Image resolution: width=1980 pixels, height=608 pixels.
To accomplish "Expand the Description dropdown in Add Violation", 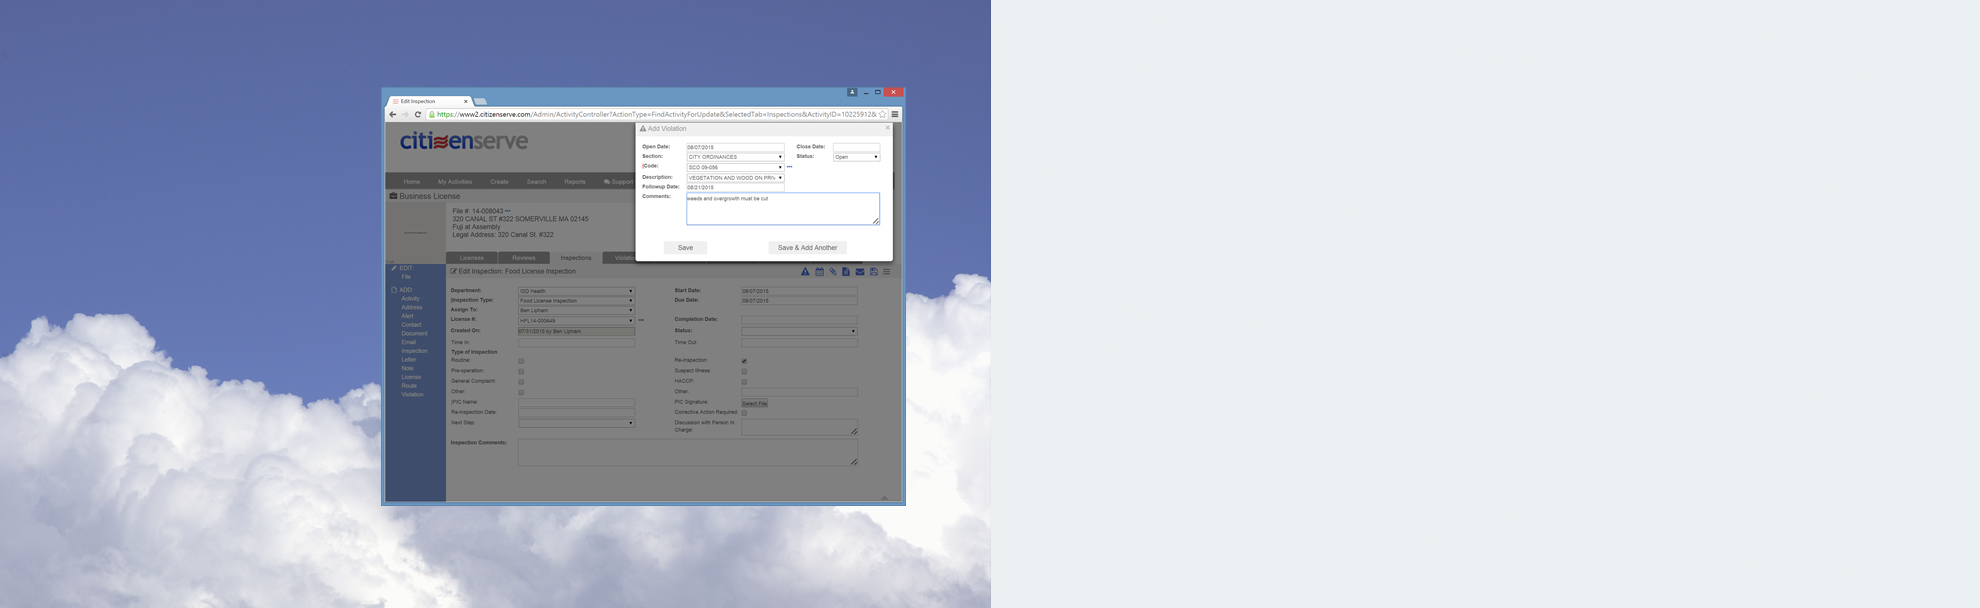I will pyautogui.click(x=735, y=178).
